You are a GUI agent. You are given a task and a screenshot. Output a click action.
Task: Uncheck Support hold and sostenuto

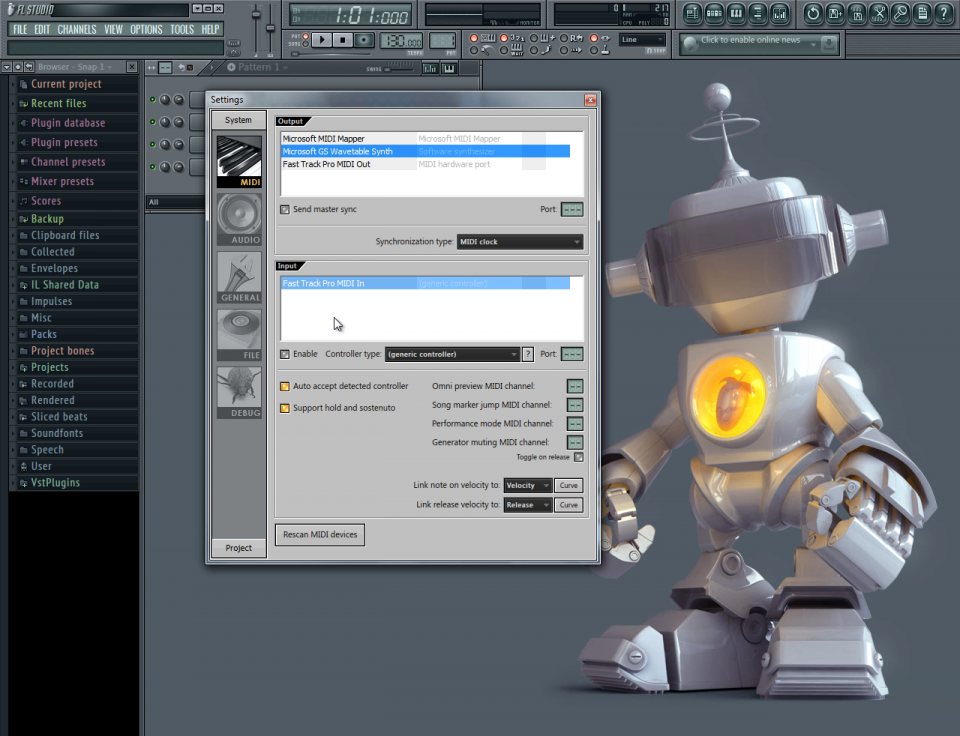pos(285,408)
